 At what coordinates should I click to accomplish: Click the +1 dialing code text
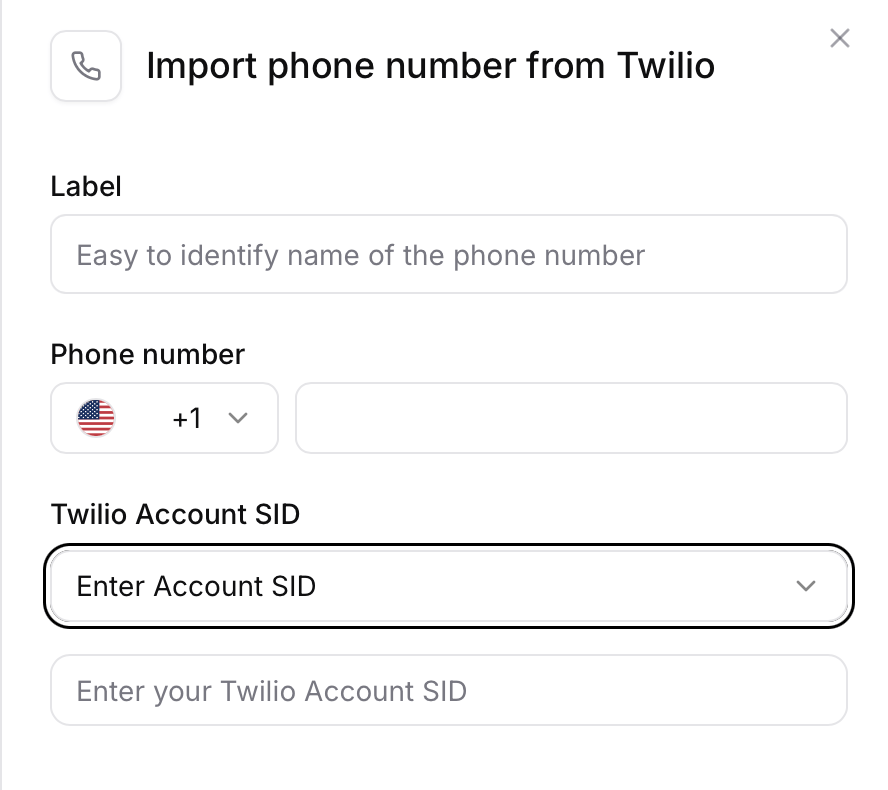(187, 418)
